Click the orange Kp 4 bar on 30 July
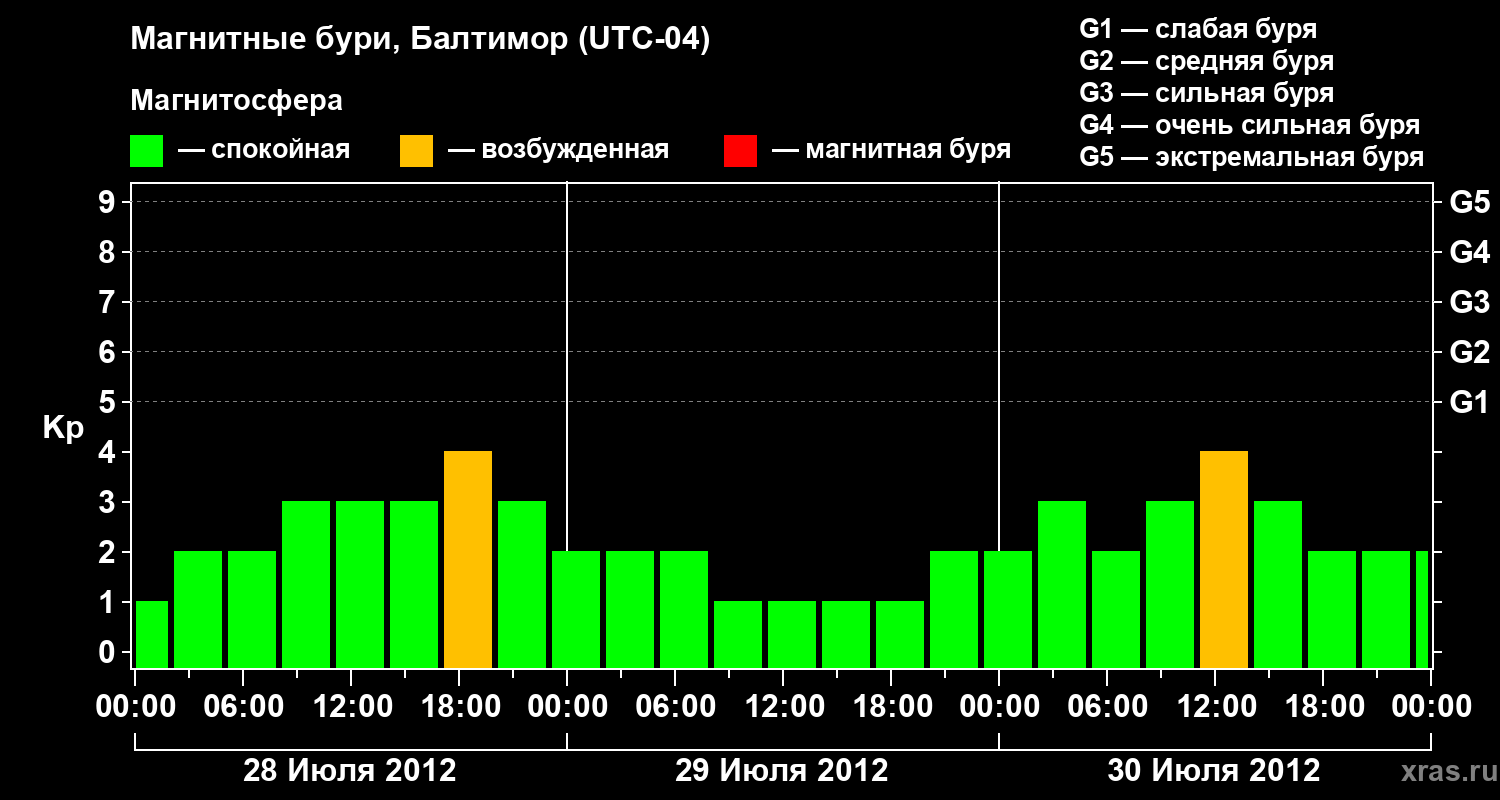The image size is (1500, 800). 1224,560
